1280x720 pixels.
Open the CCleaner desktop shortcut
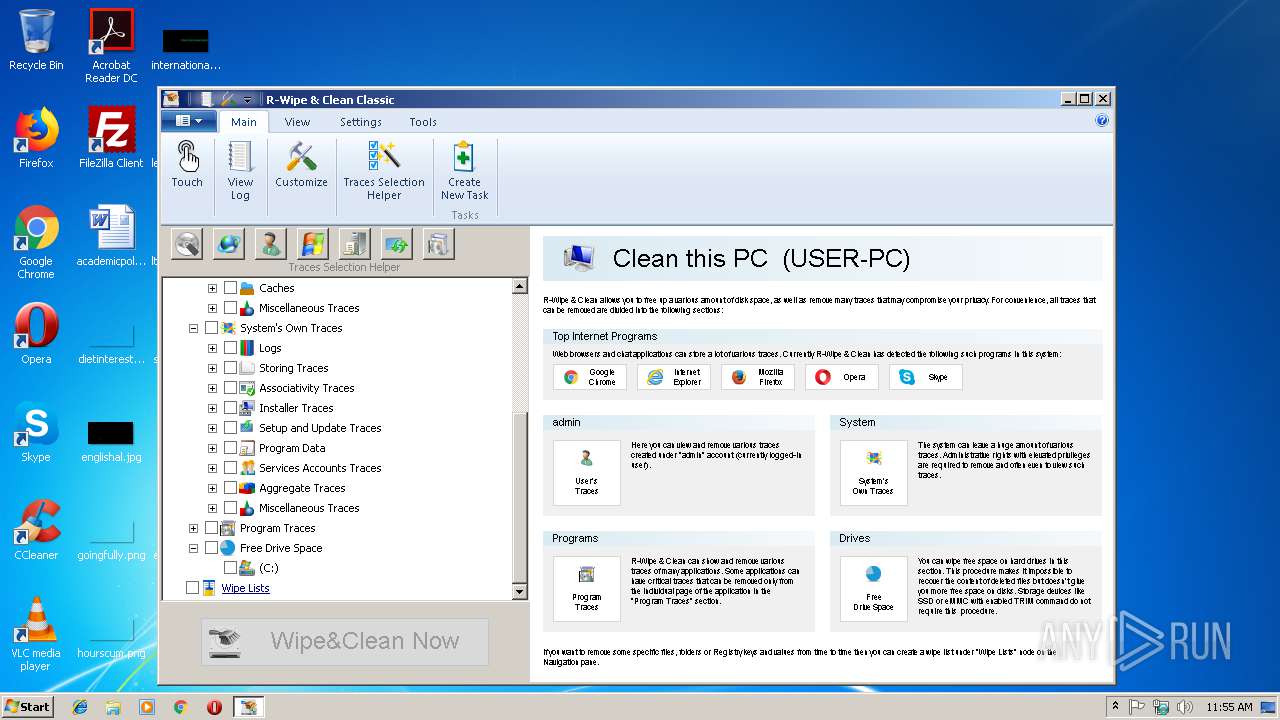click(36, 530)
